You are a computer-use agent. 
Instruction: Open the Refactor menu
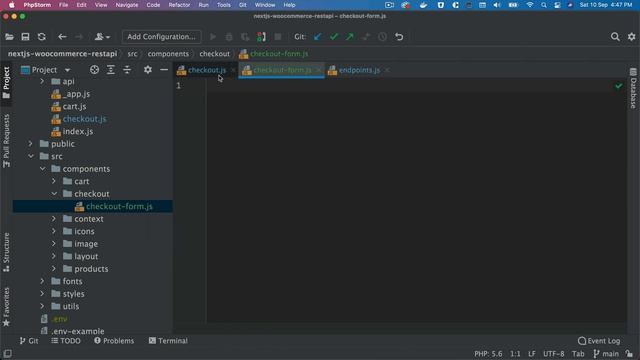pos(179,5)
